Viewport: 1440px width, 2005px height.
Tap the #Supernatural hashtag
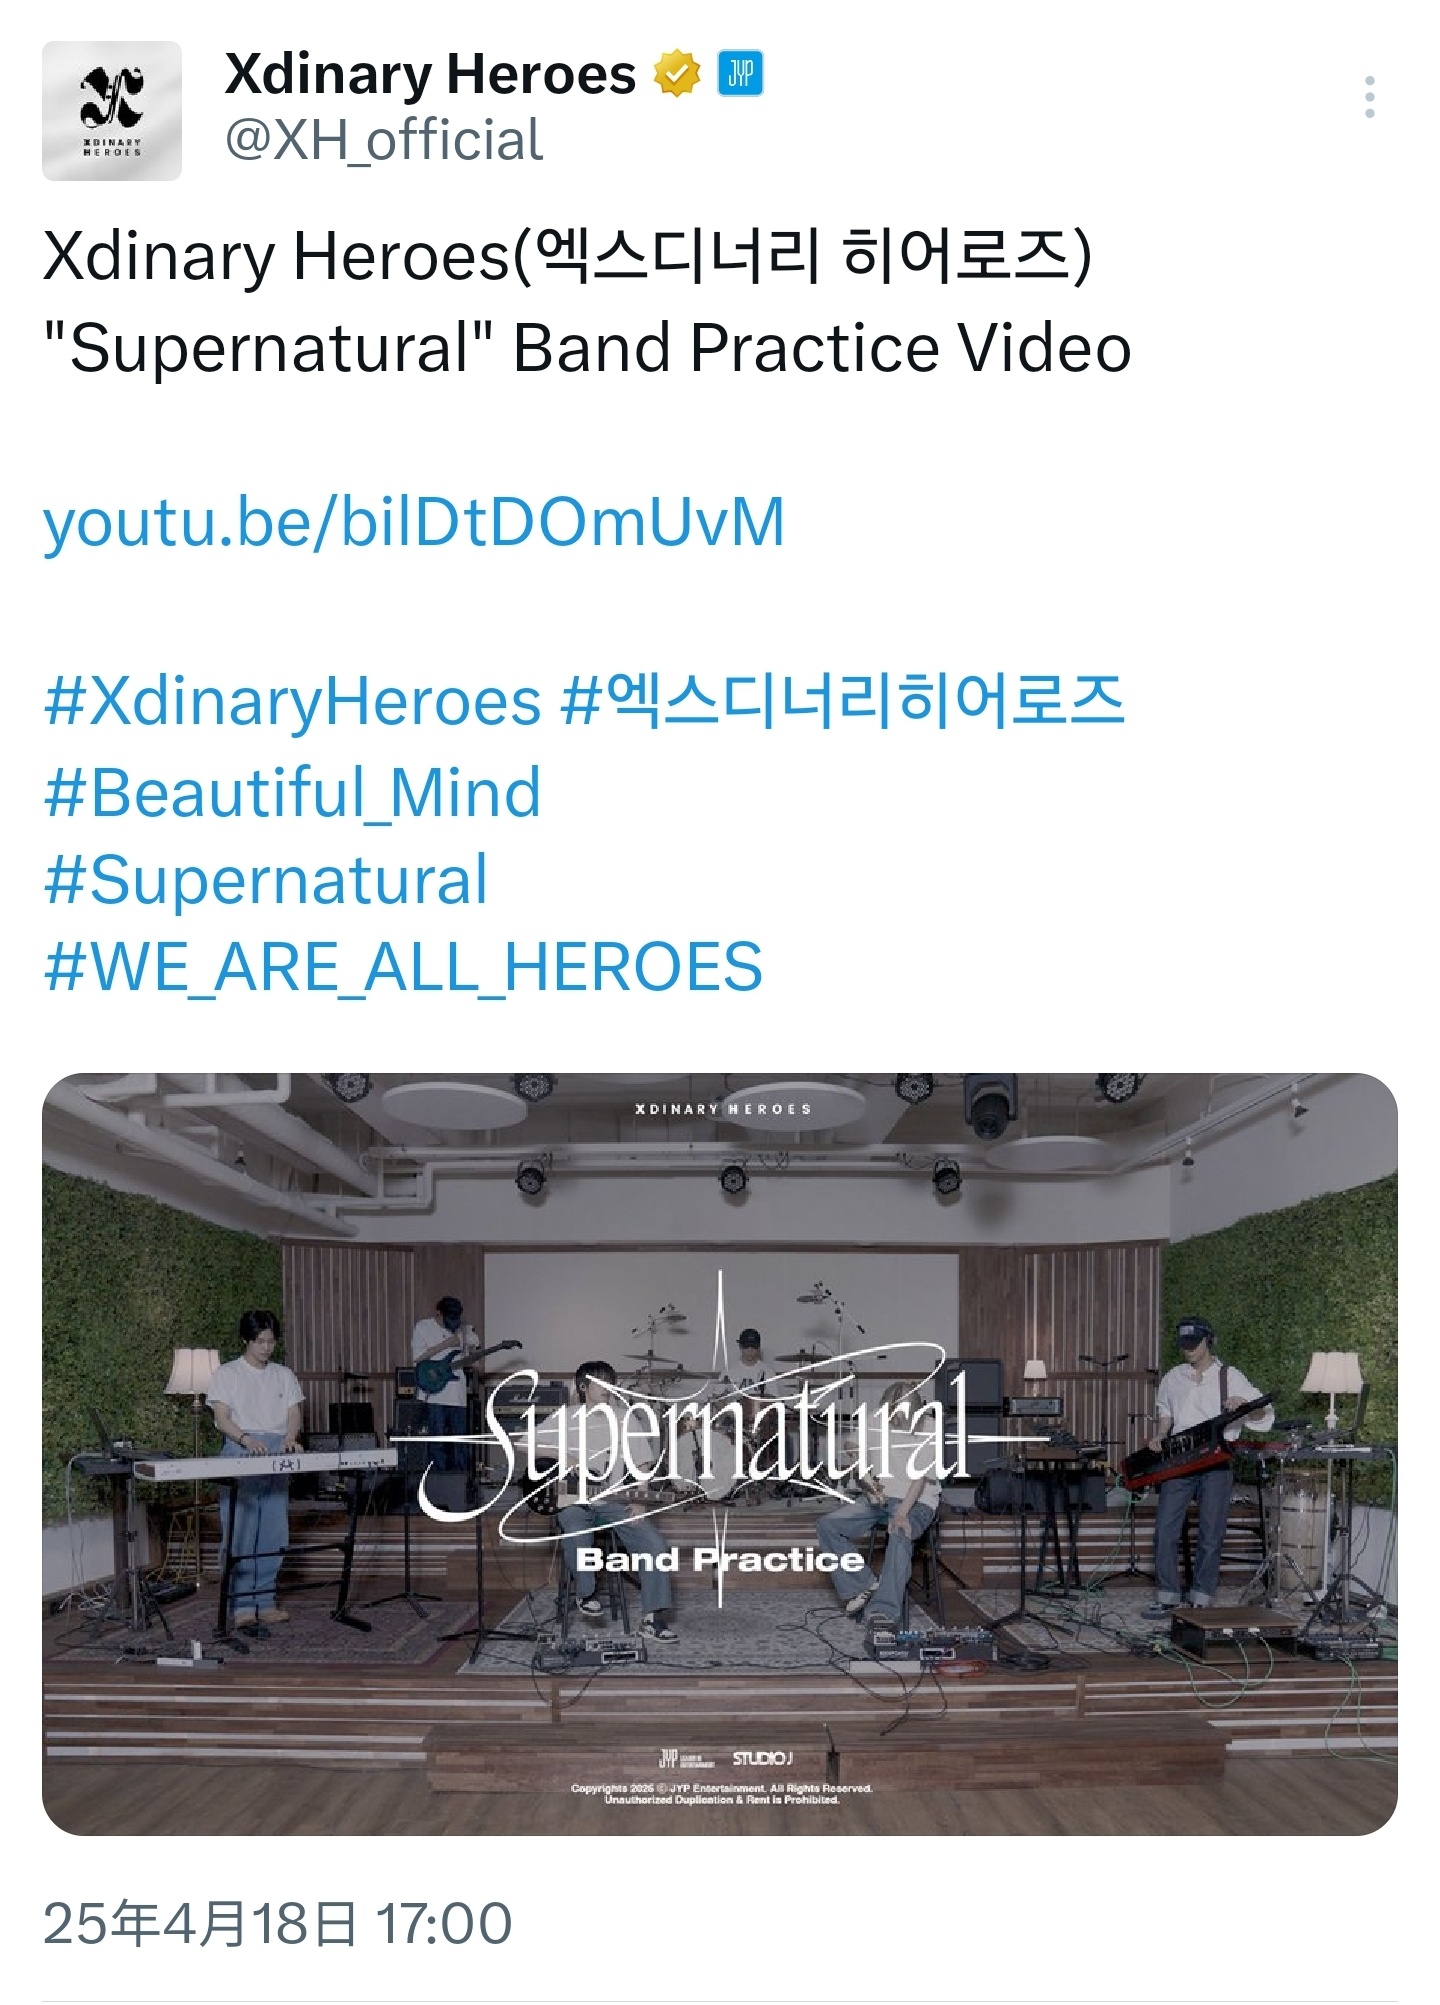pyautogui.click(x=266, y=881)
